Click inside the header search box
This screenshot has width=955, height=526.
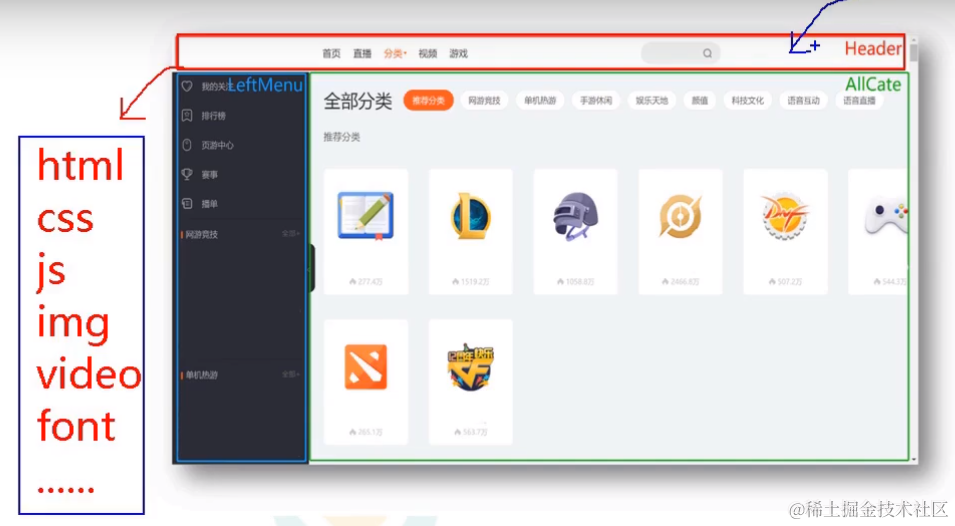click(680, 54)
